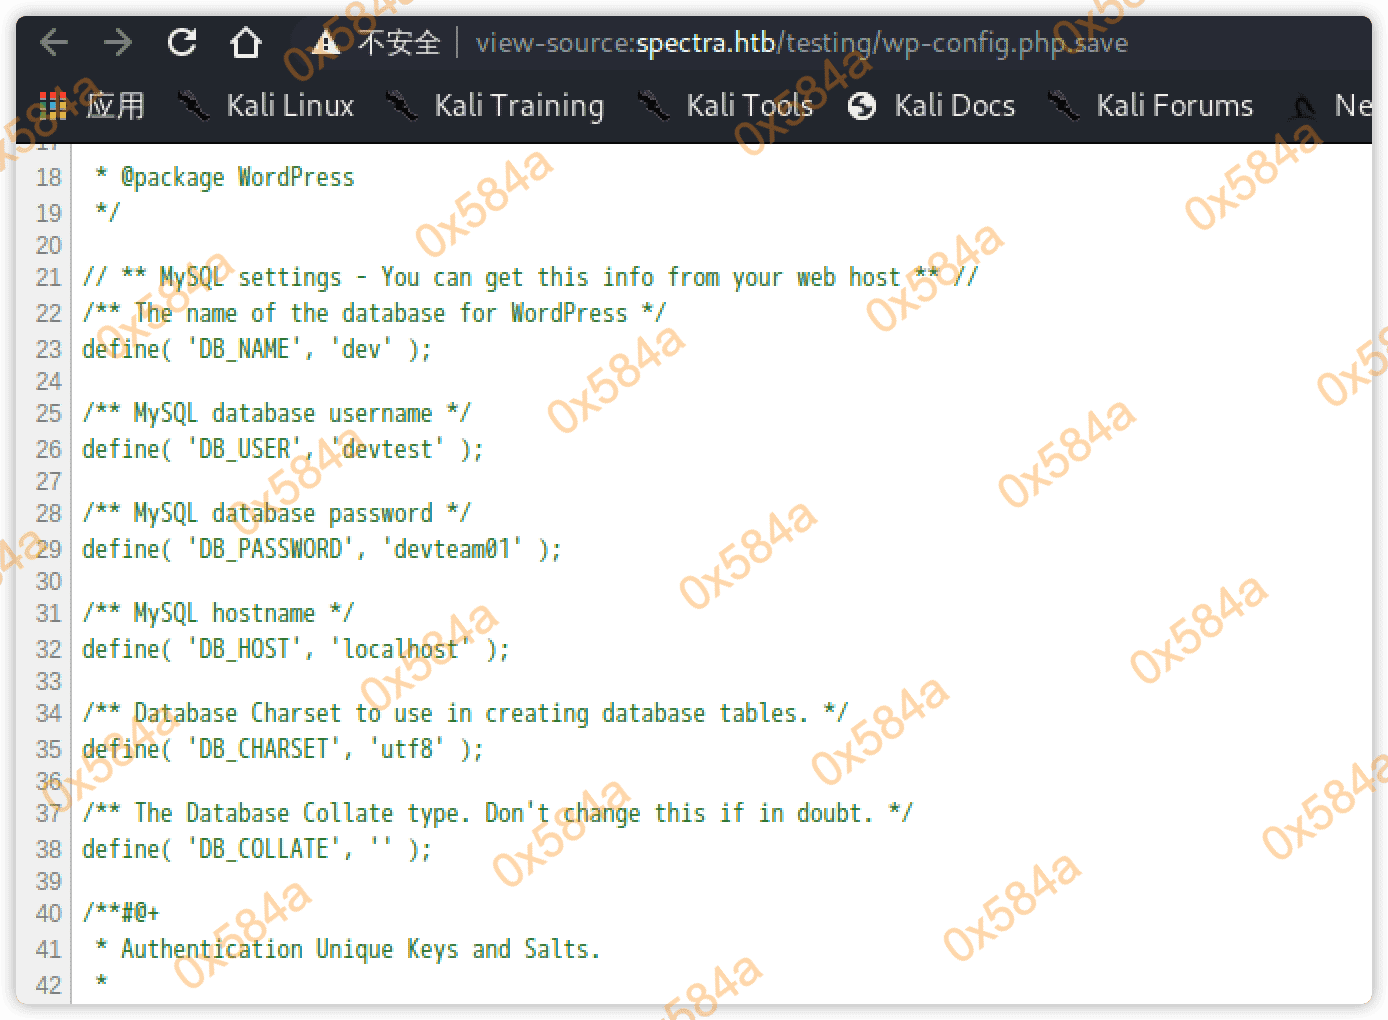Open the Kali Linux bookmark
Viewport: 1388px width, 1020px height.
tap(289, 106)
